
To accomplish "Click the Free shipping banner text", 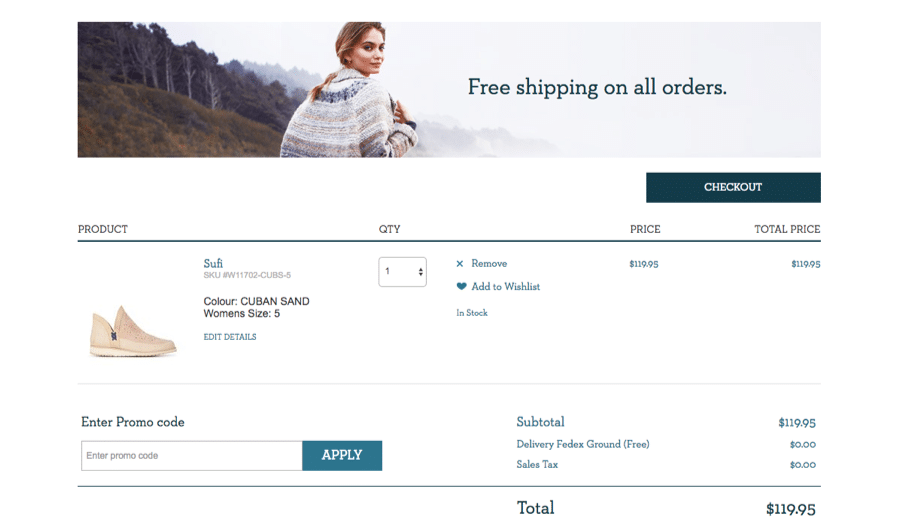I will (x=597, y=88).
